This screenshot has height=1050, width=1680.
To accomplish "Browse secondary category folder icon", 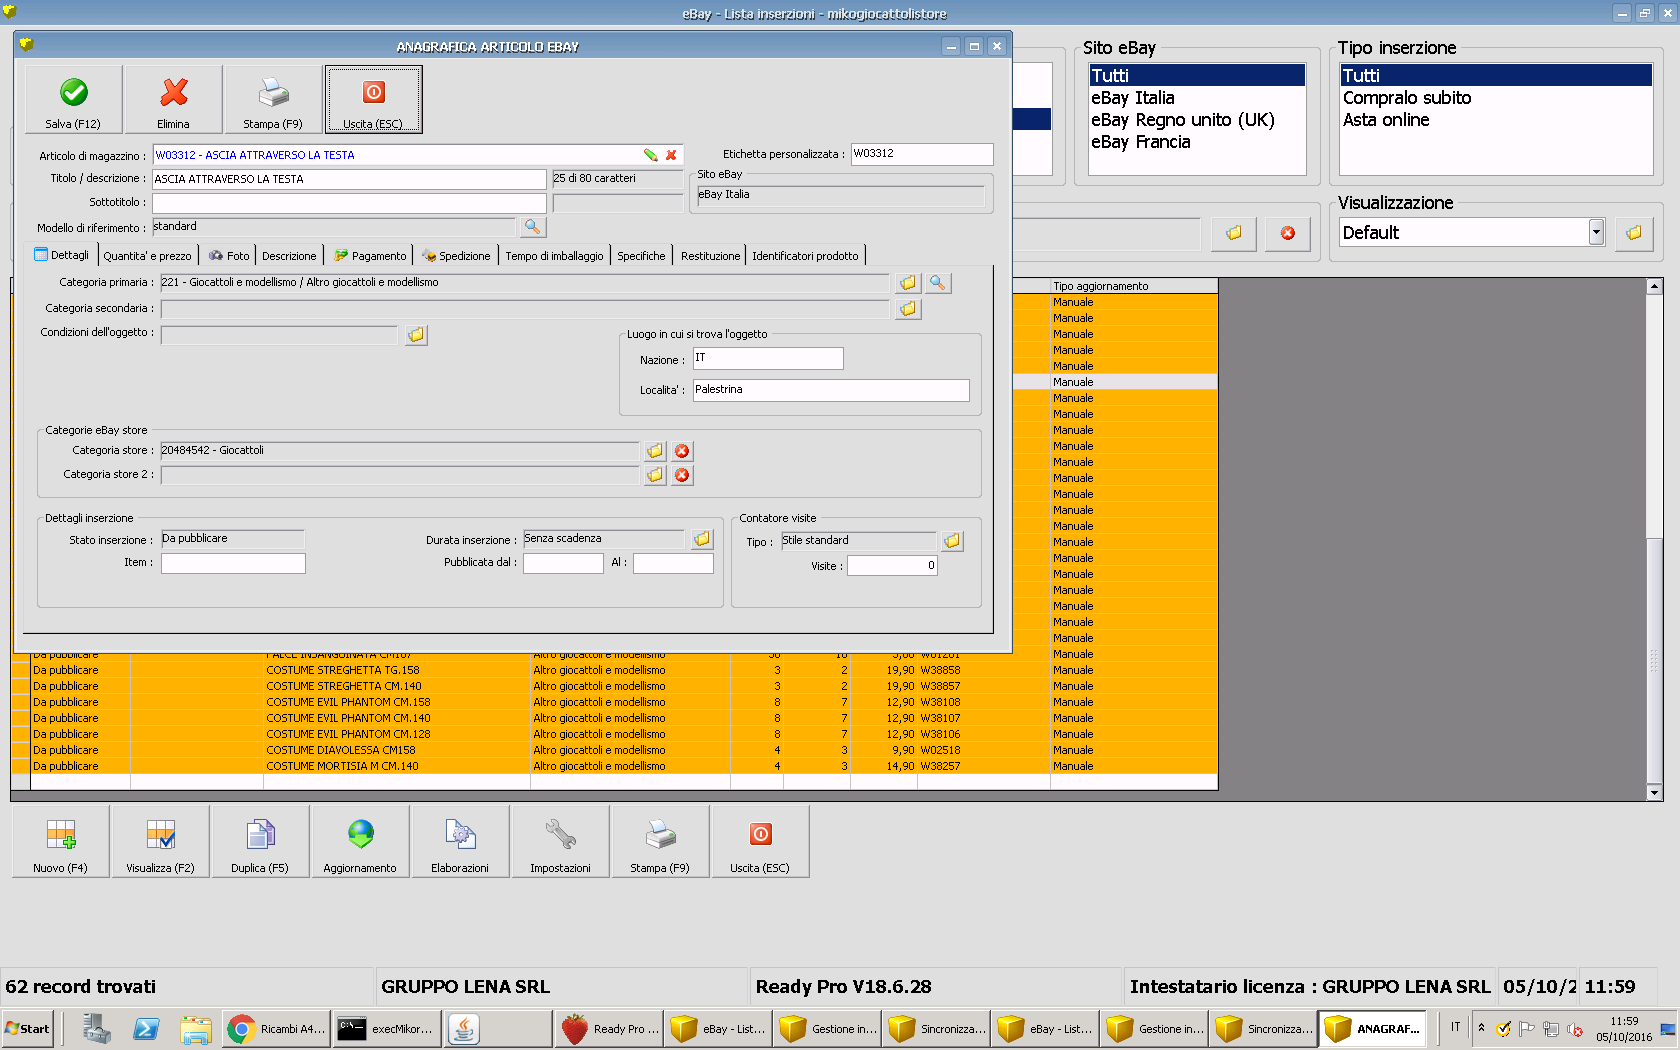I will (908, 309).
